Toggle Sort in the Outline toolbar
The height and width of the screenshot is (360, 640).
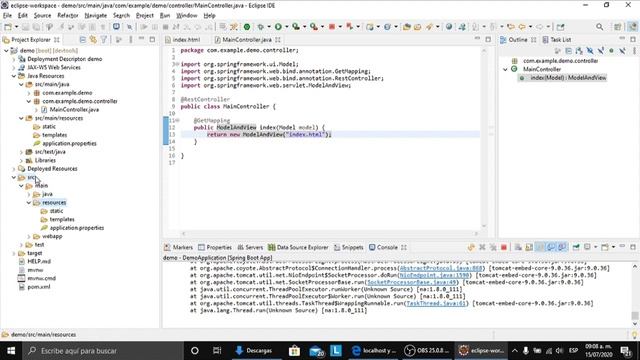tap(579, 51)
